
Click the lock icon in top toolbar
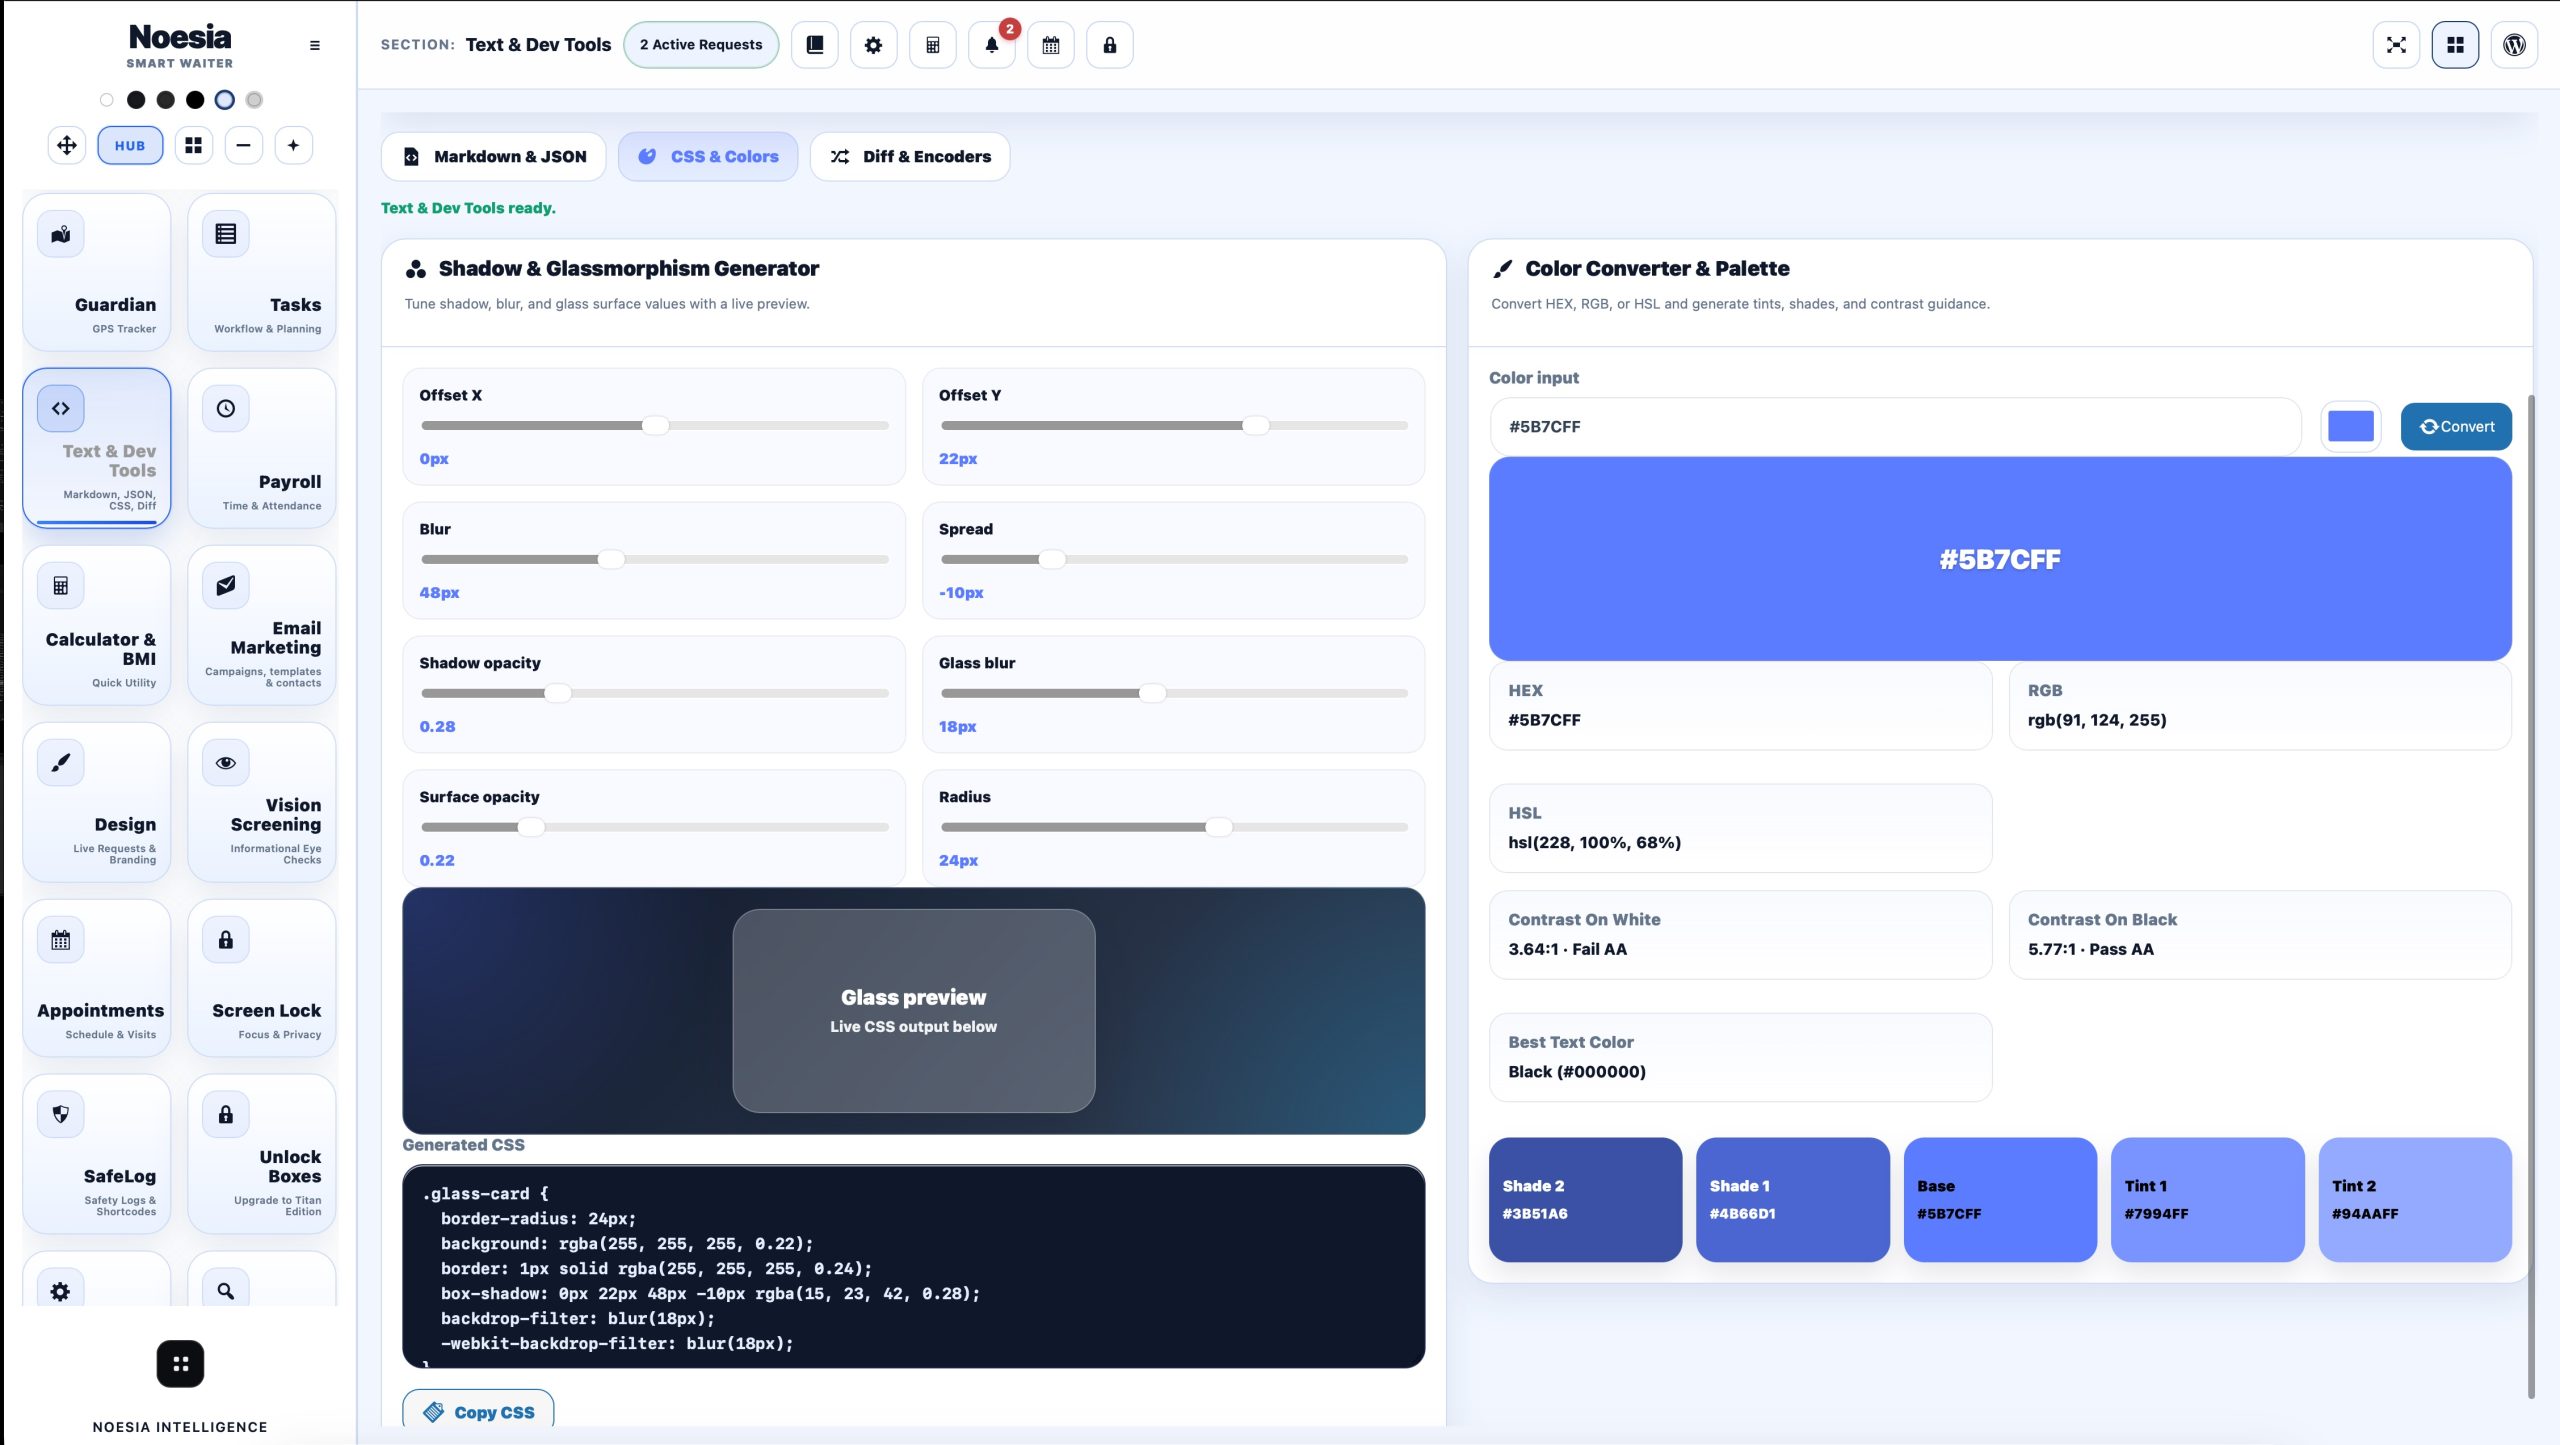(x=1110, y=45)
